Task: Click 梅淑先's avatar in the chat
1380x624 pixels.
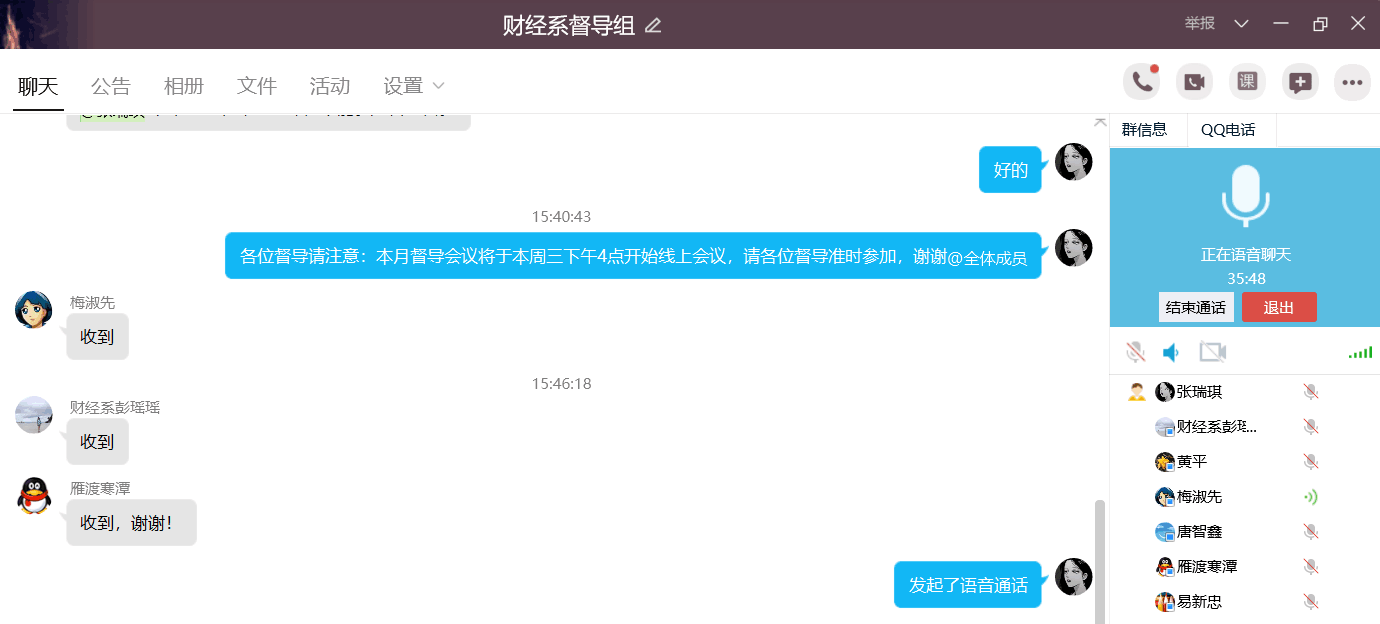Action: [34, 309]
